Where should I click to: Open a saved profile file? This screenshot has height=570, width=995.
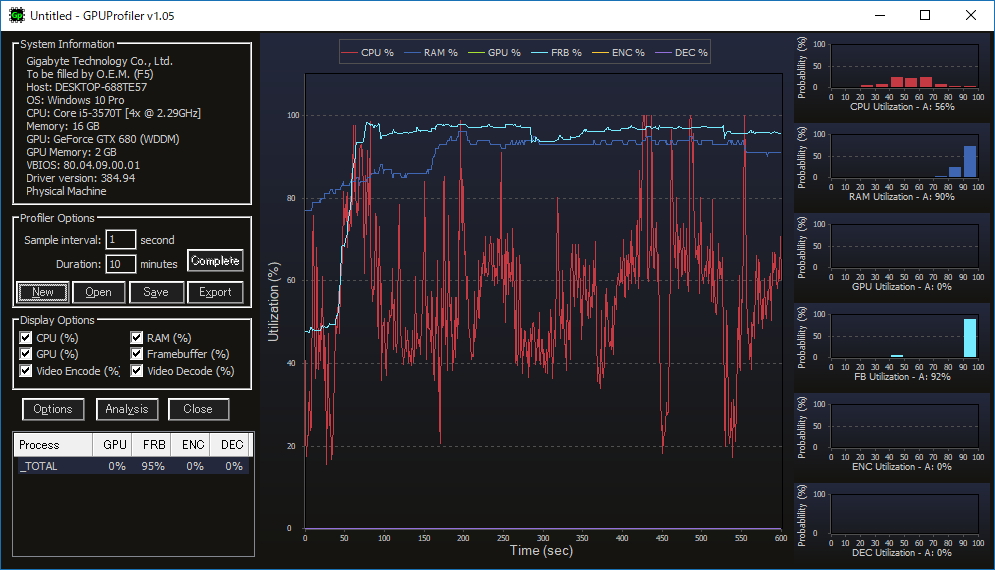98,292
